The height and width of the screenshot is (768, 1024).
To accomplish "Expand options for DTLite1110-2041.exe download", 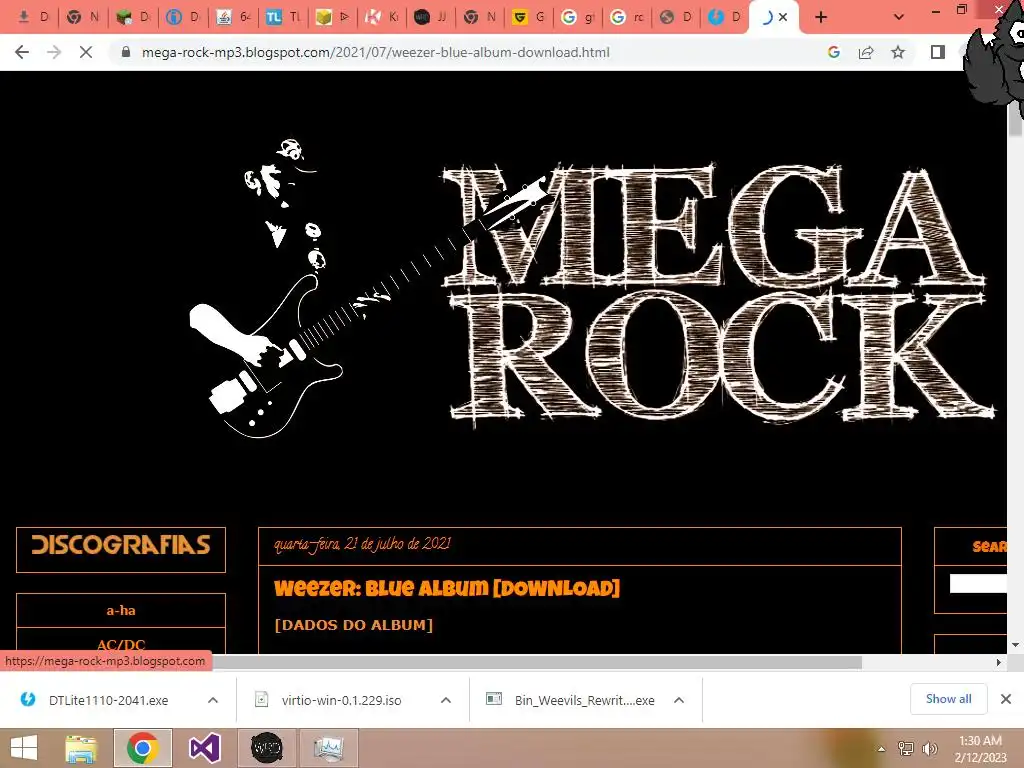I will pos(213,700).
